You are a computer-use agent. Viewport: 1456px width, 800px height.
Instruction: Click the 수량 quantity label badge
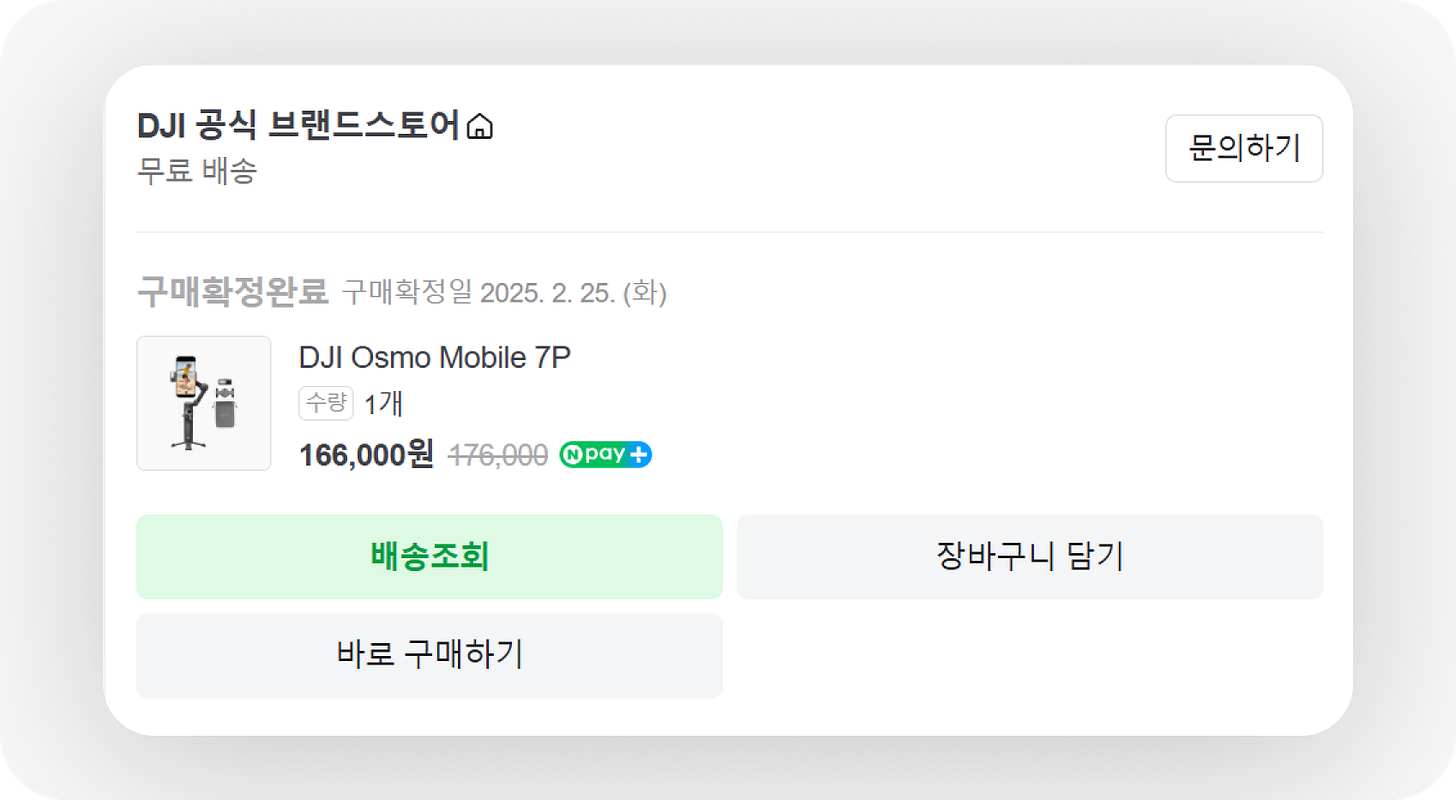325,403
